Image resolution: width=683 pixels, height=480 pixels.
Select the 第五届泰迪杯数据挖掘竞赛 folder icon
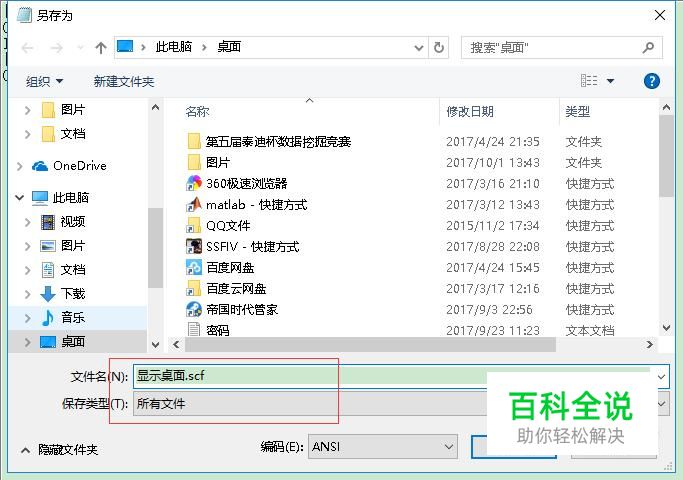point(194,141)
